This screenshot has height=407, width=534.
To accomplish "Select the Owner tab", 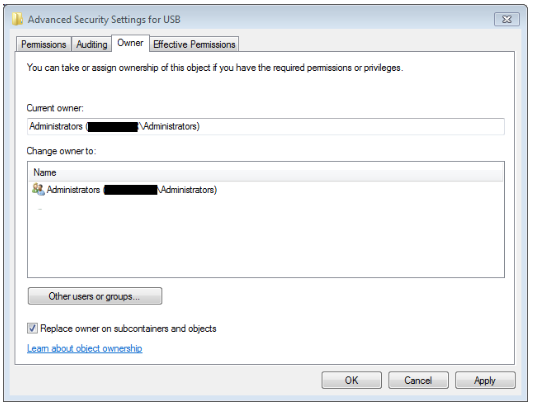I will point(130,43).
